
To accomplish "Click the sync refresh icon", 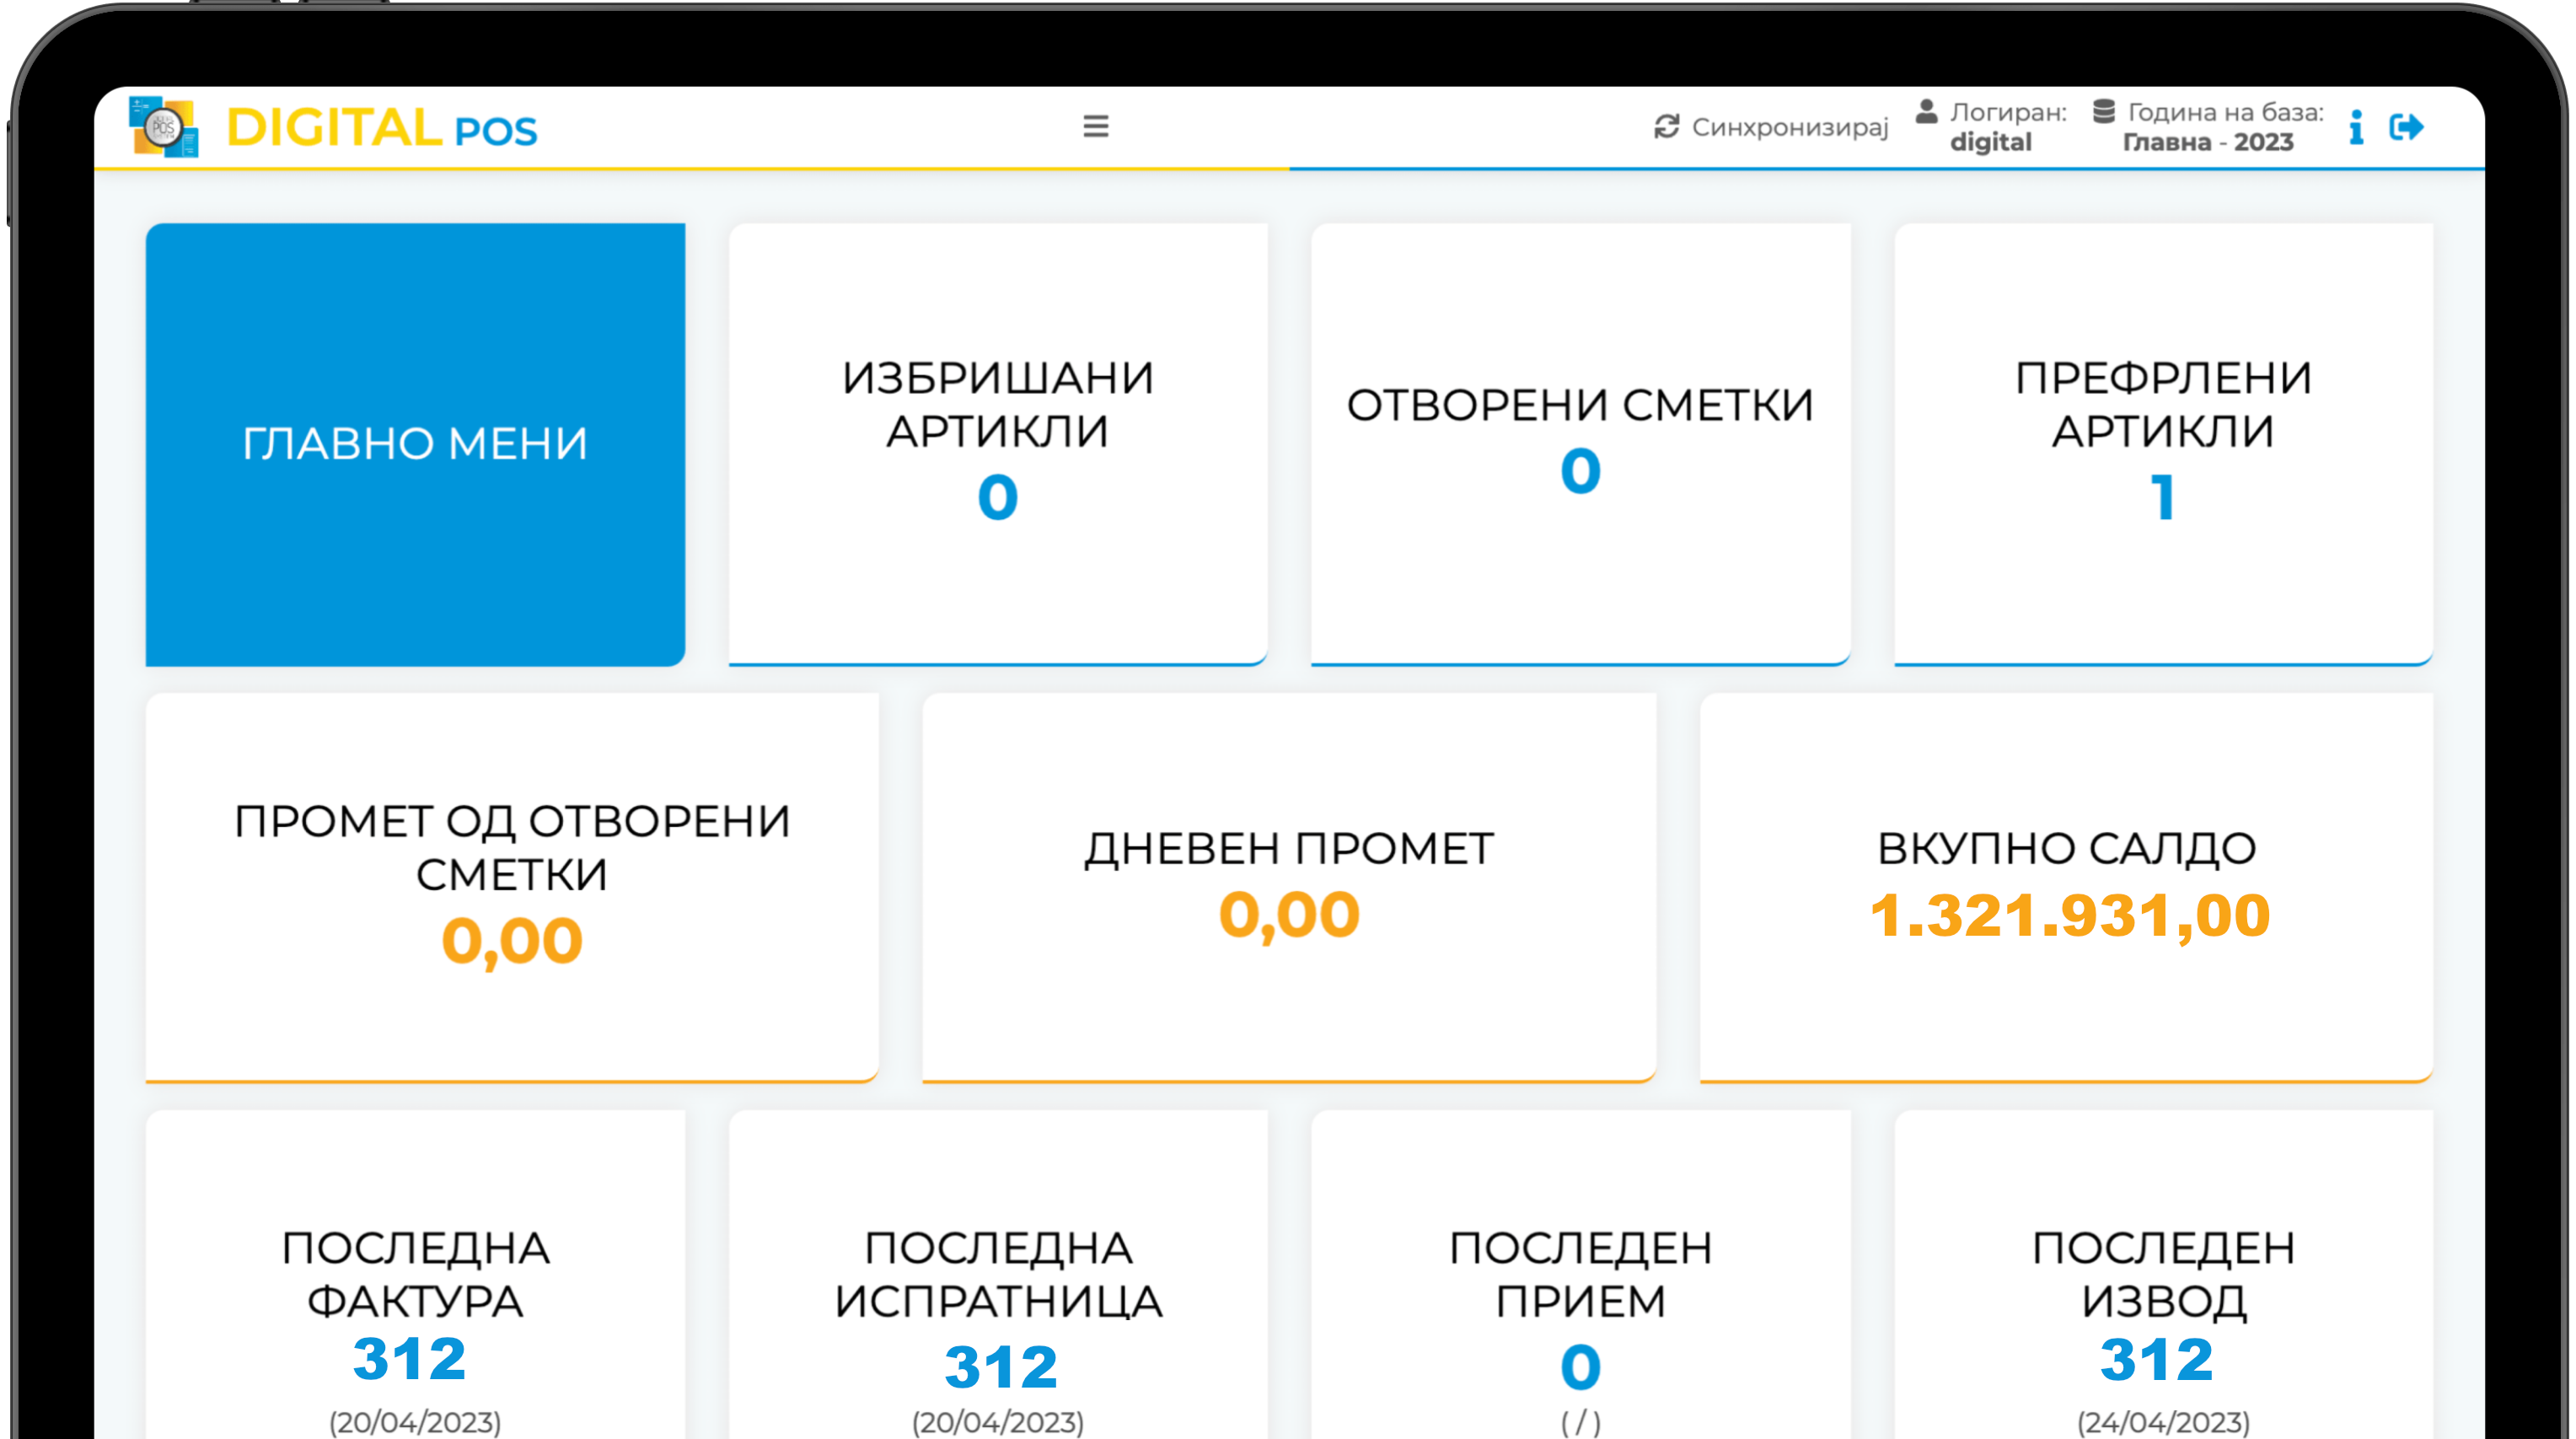I will tap(1666, 127).
